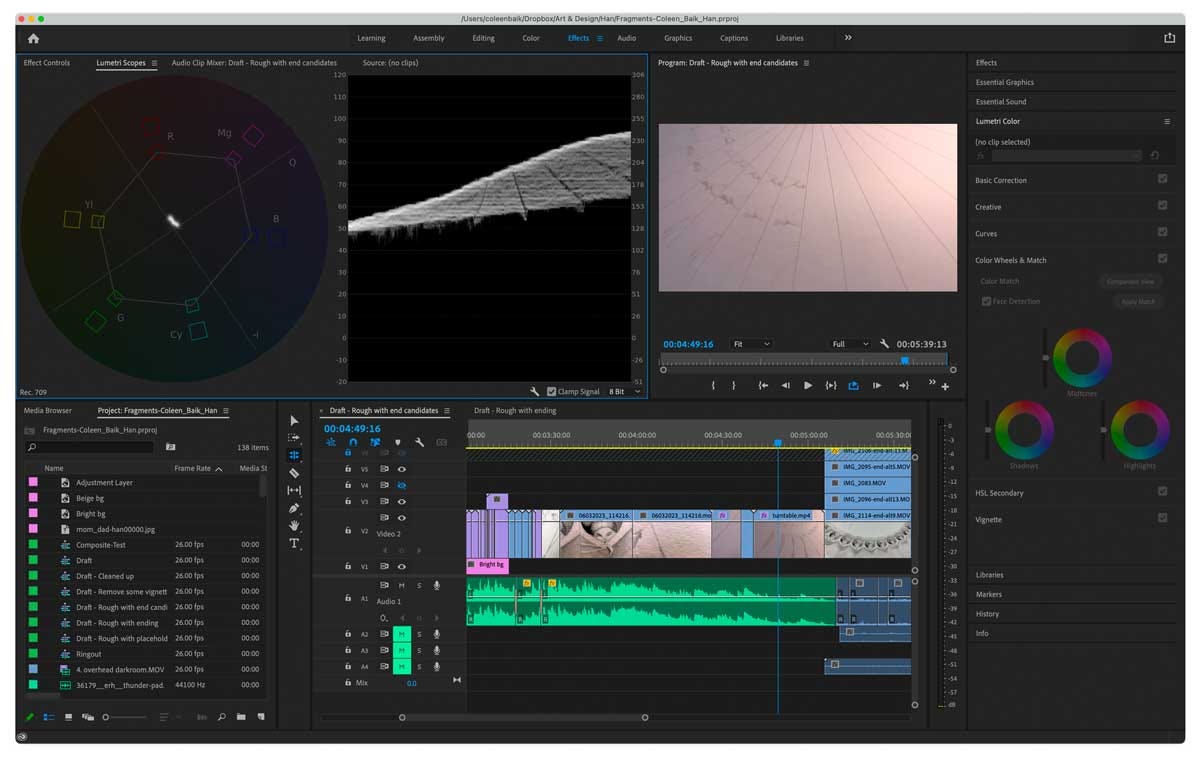1200x761 pixels.
Task: Click the Midtones color wheel
Action: click(1081, 358)
